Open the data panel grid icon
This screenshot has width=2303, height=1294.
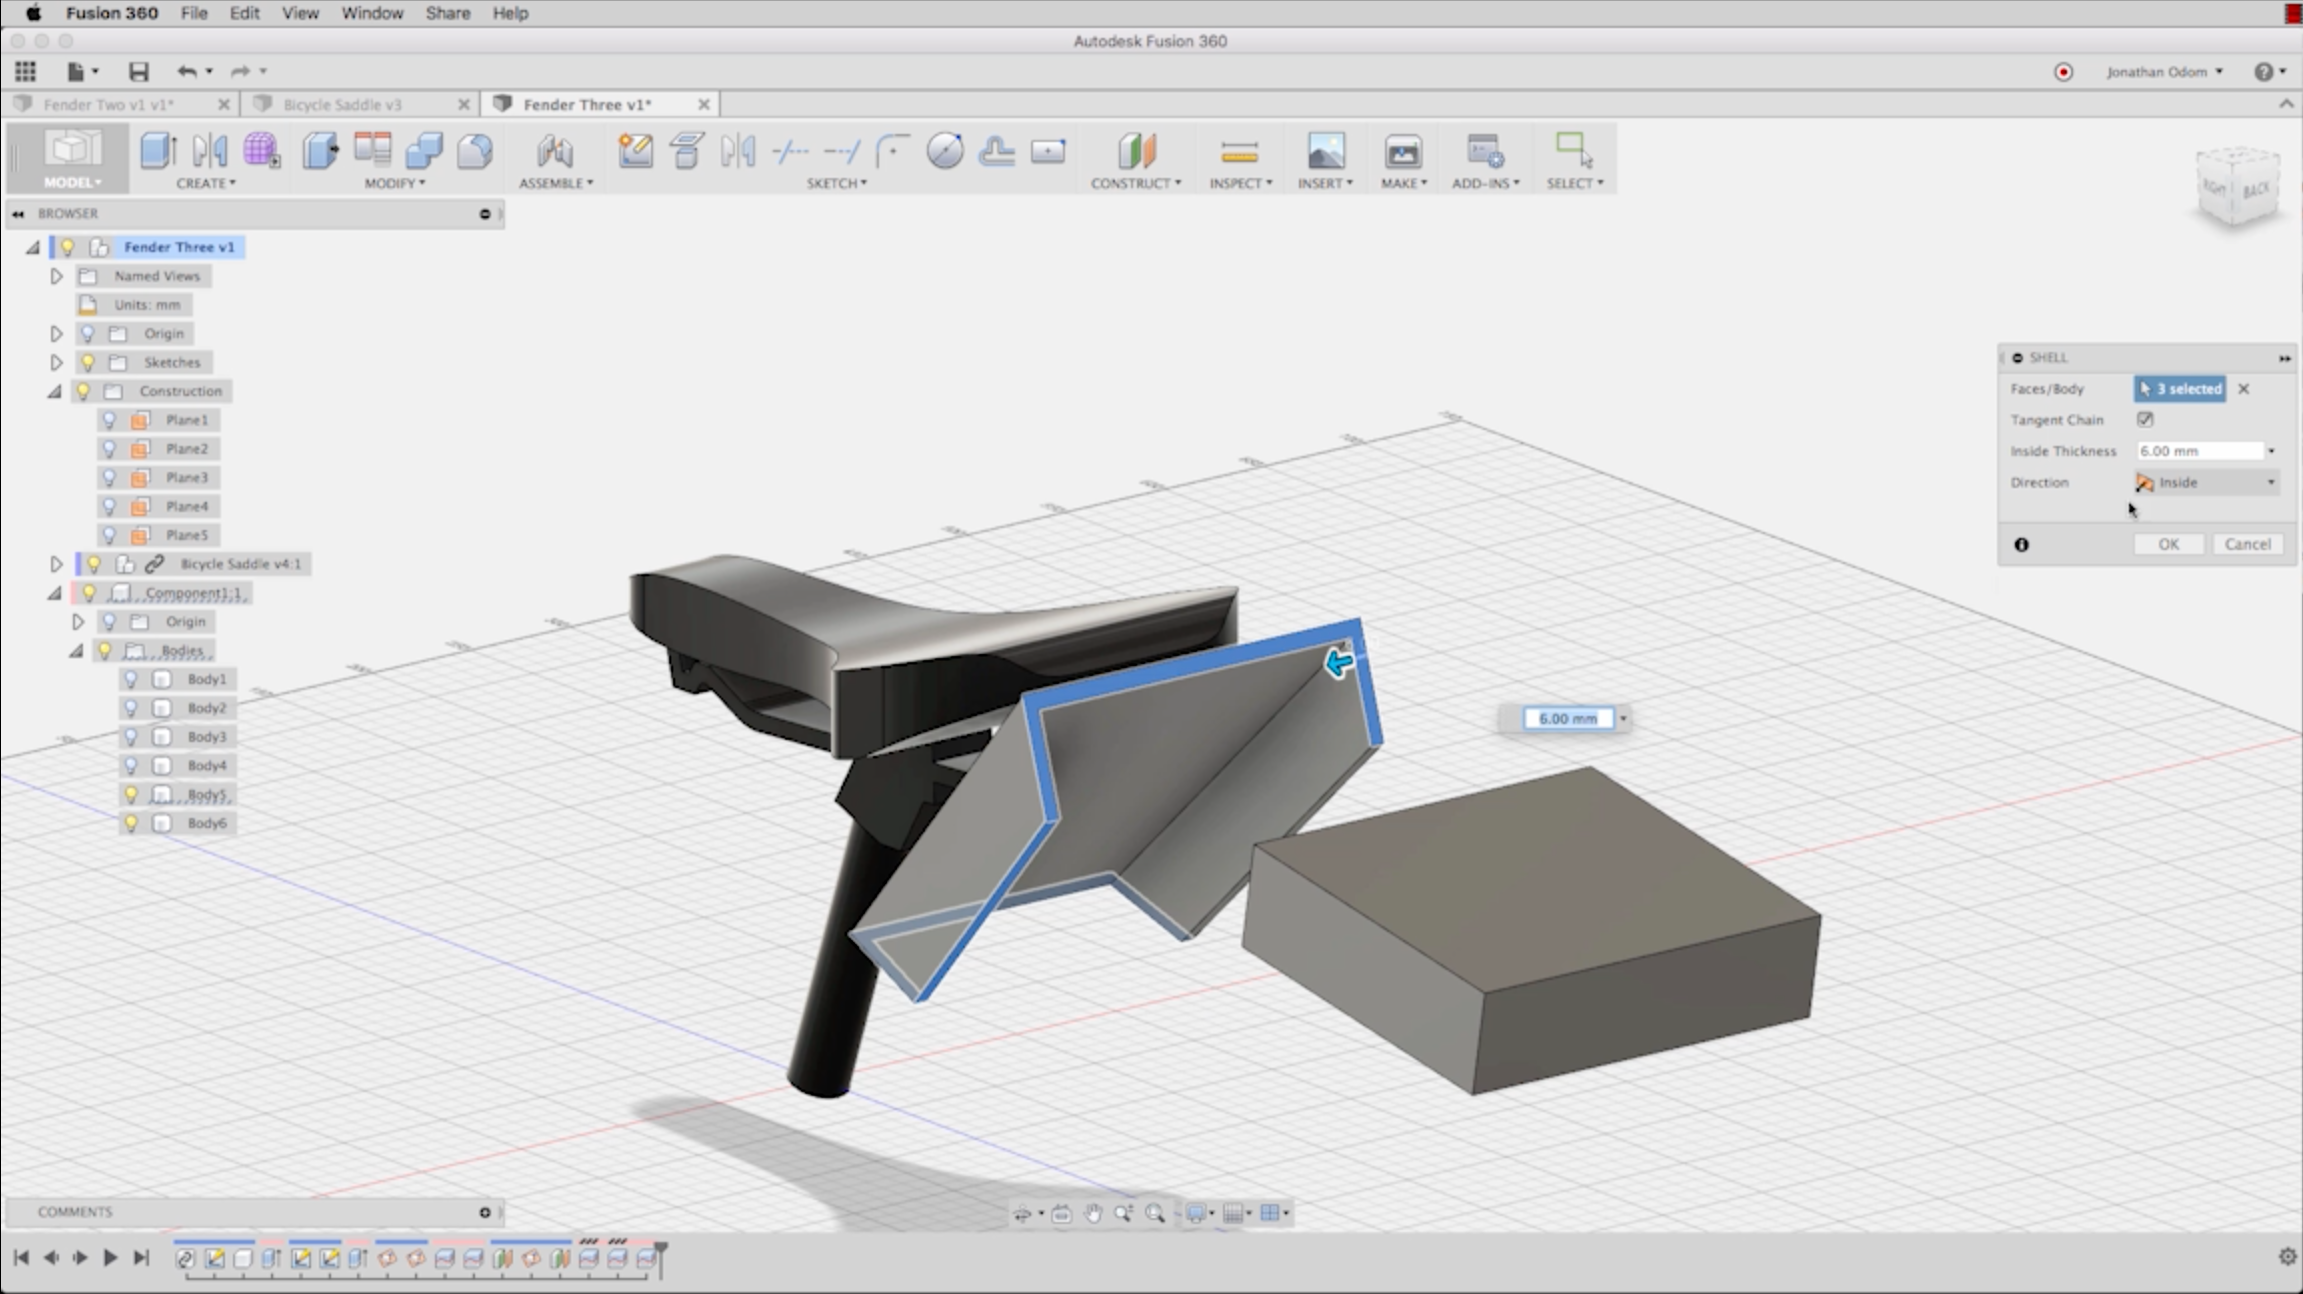(25, 71)
